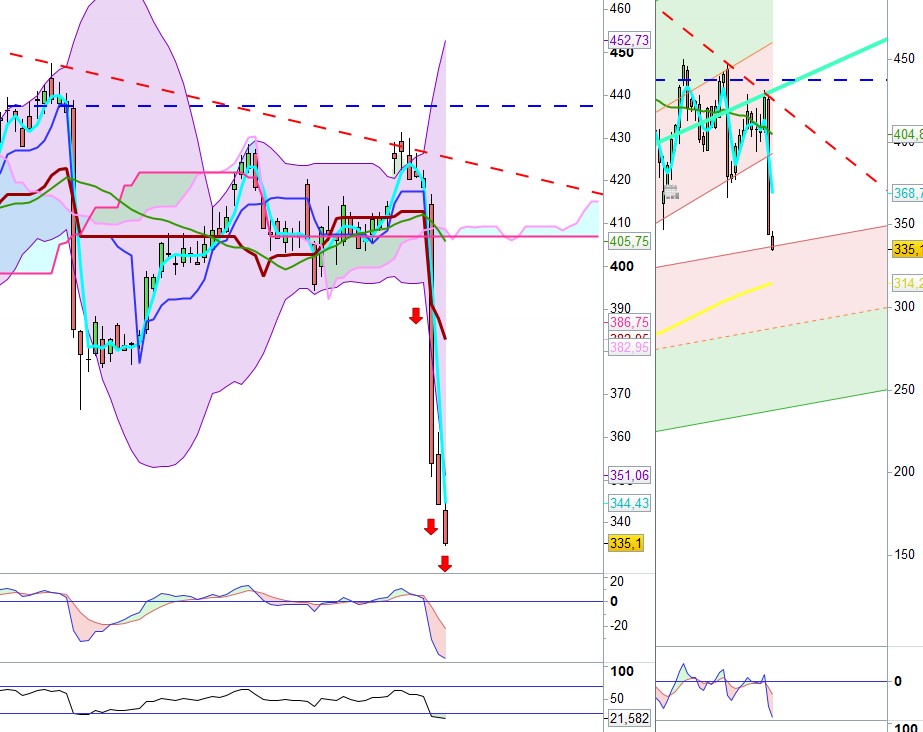
Task: Select the thick turquoise trendline in right chart
Action: [830, 62]
